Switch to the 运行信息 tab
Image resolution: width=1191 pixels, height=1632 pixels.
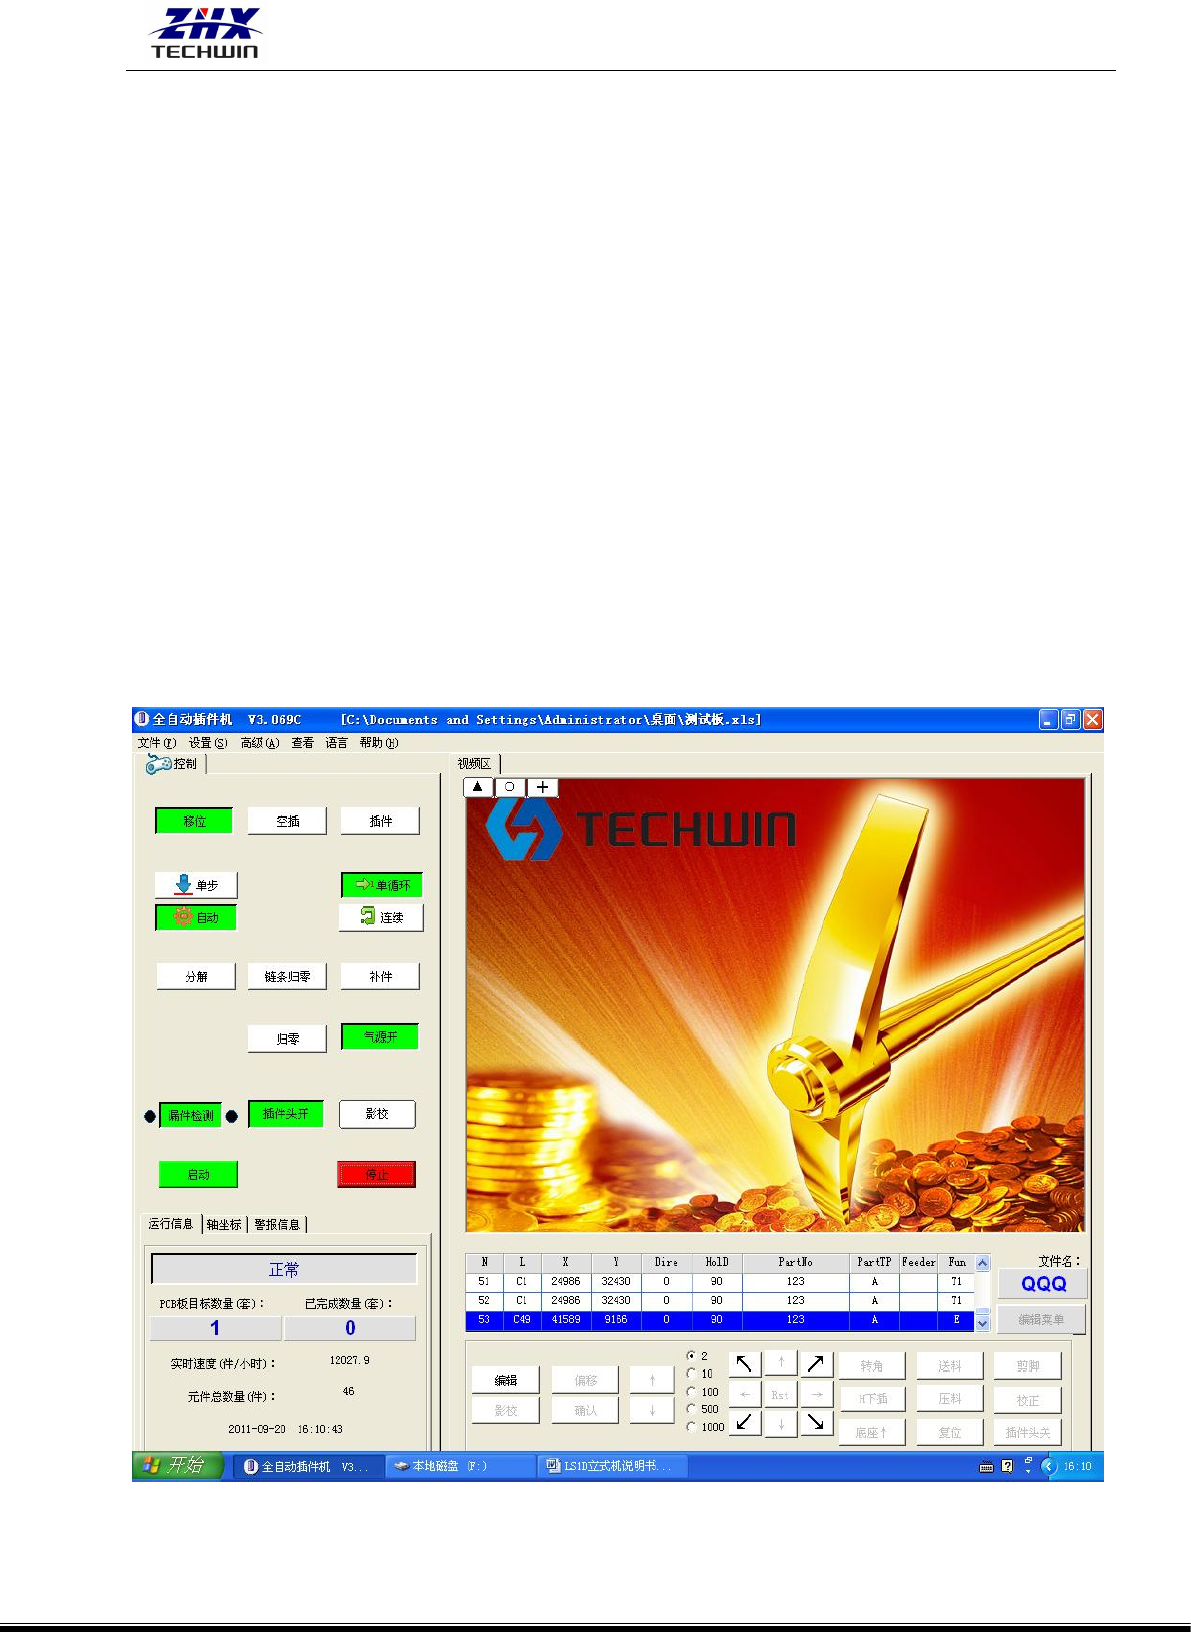click(x=171, y=1224)
